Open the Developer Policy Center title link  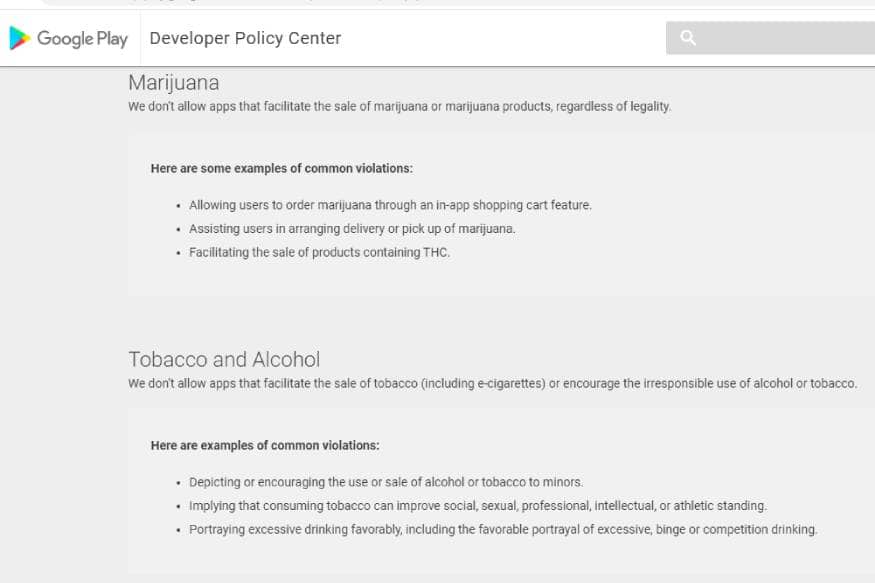tap(245, 38)
